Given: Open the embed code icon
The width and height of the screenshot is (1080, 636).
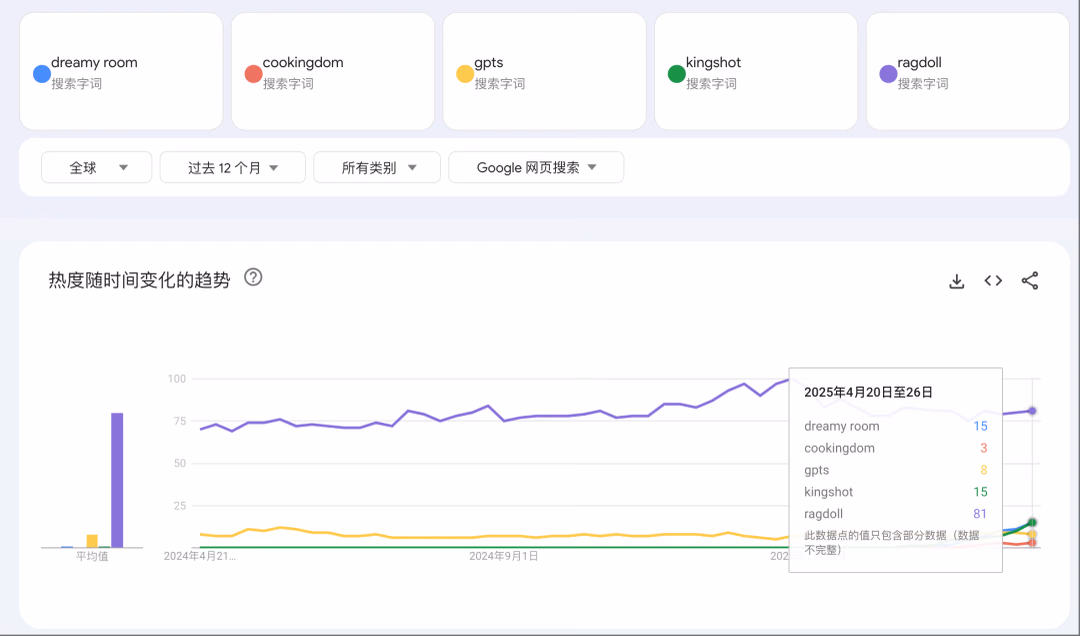Looking at the screenshot, I should 993,280.
